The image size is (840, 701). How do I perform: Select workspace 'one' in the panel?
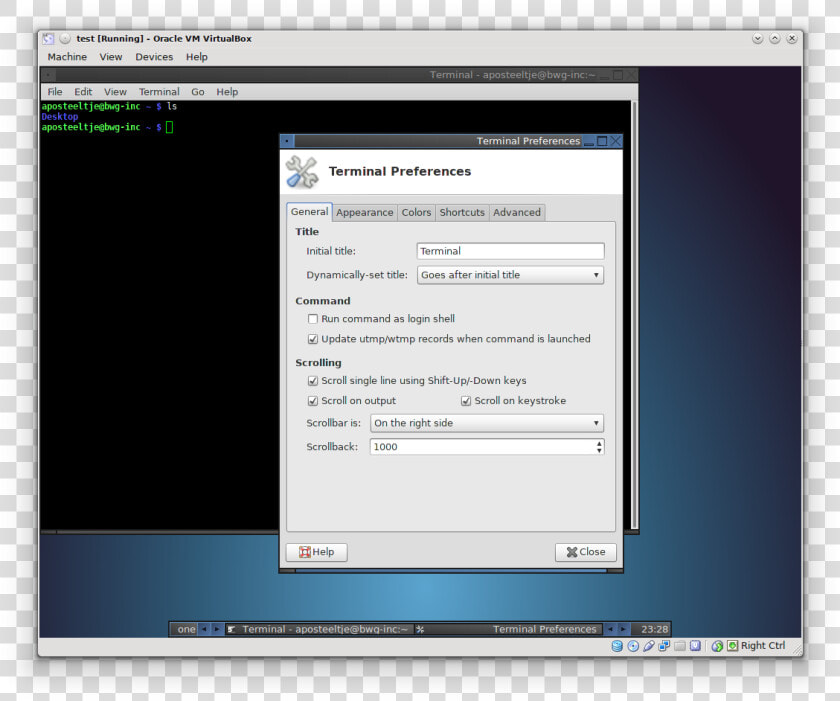(x=186, y=629)
